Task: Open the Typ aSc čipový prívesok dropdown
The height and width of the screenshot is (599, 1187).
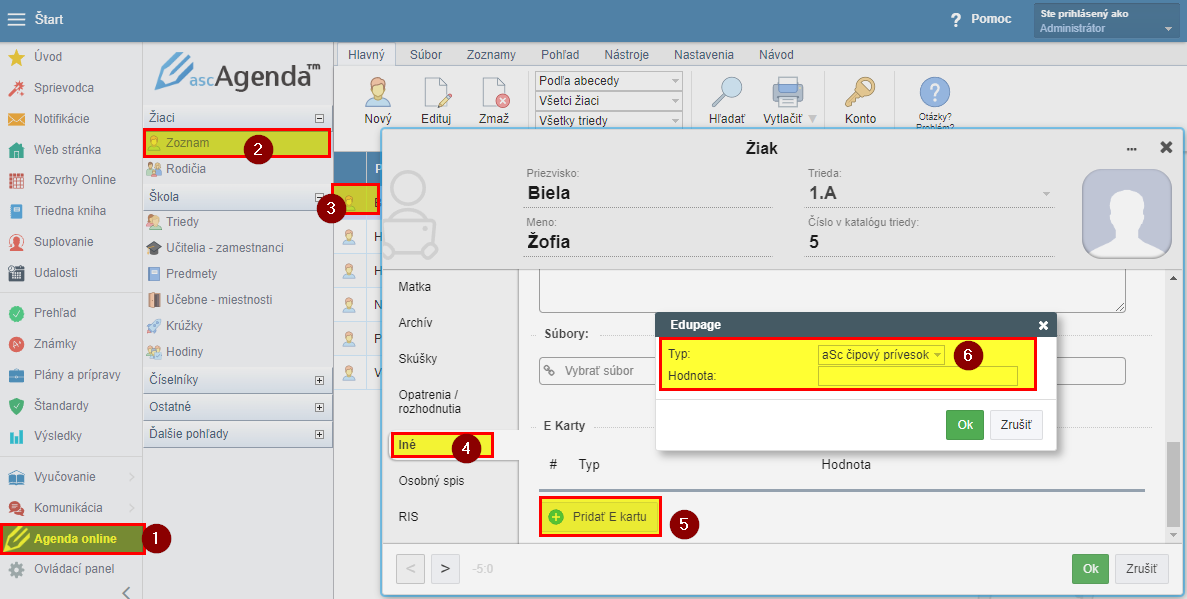Action: click(881, 354)
